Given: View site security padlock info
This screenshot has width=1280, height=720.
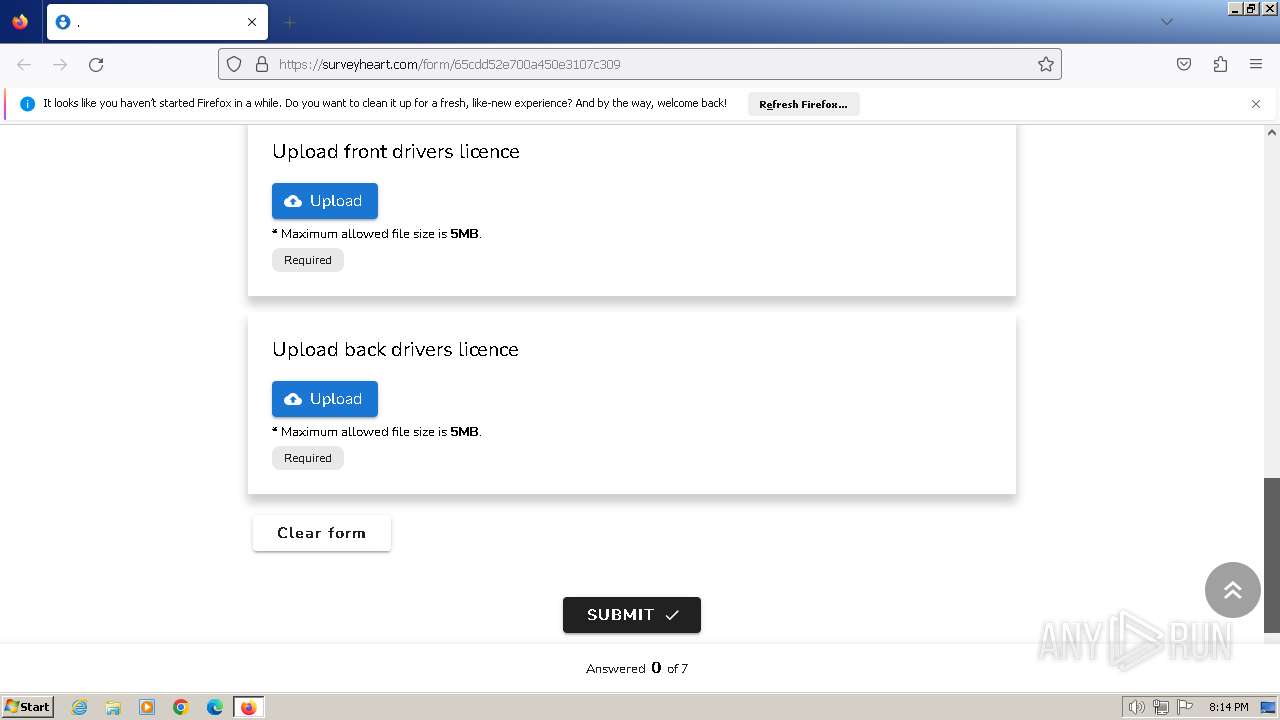Looking at the screenshot, I should point(262,64).
